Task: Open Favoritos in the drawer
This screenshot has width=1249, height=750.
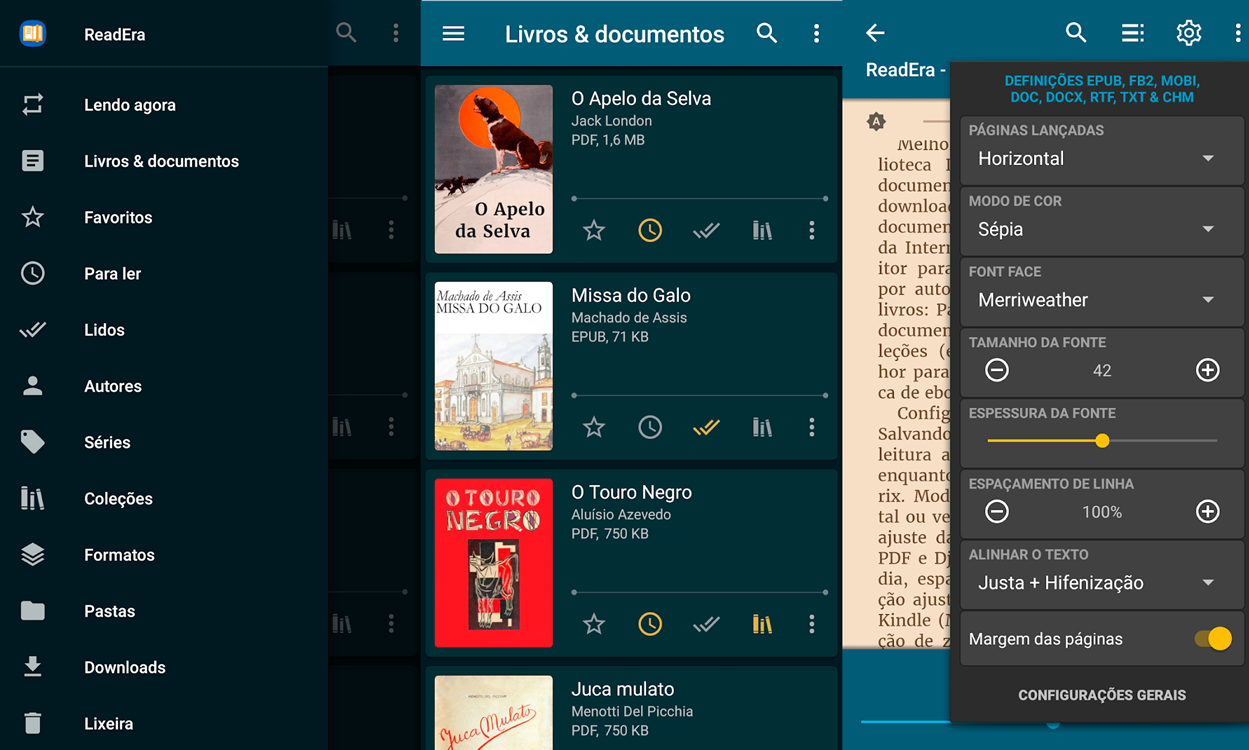Action: click(164, 217)
